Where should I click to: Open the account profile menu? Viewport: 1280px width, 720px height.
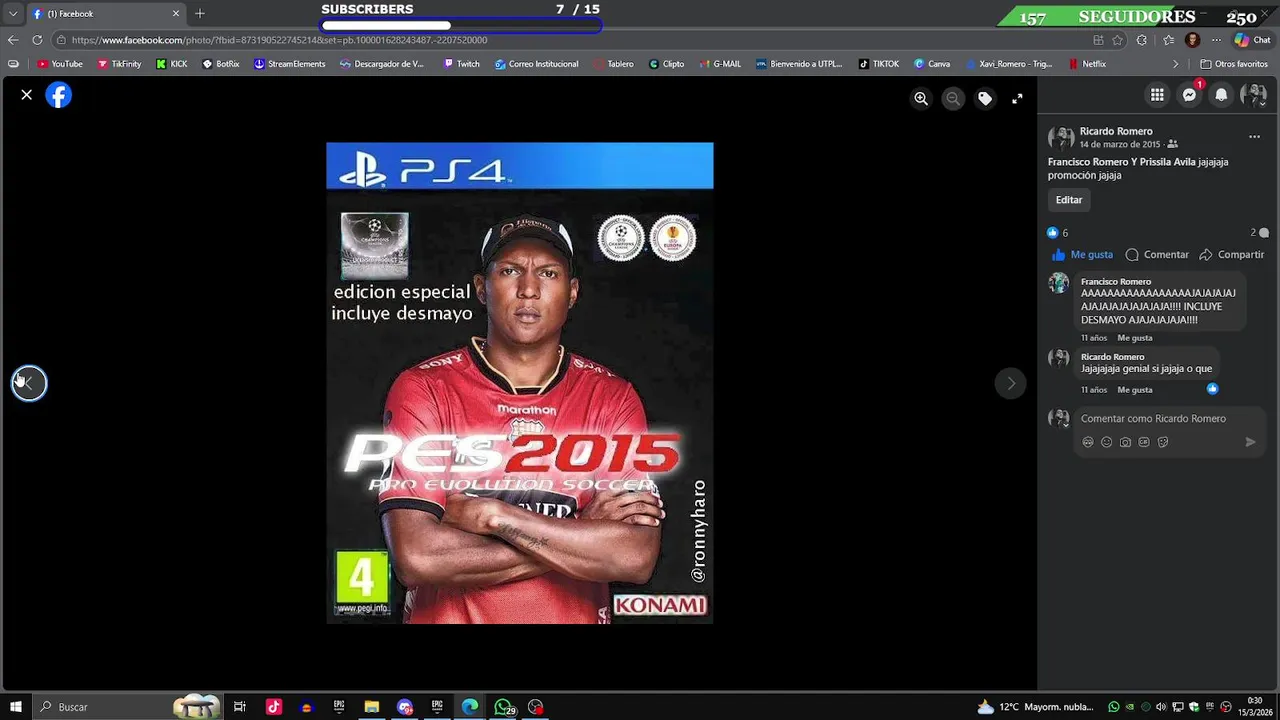click(x=1253, y=95)
